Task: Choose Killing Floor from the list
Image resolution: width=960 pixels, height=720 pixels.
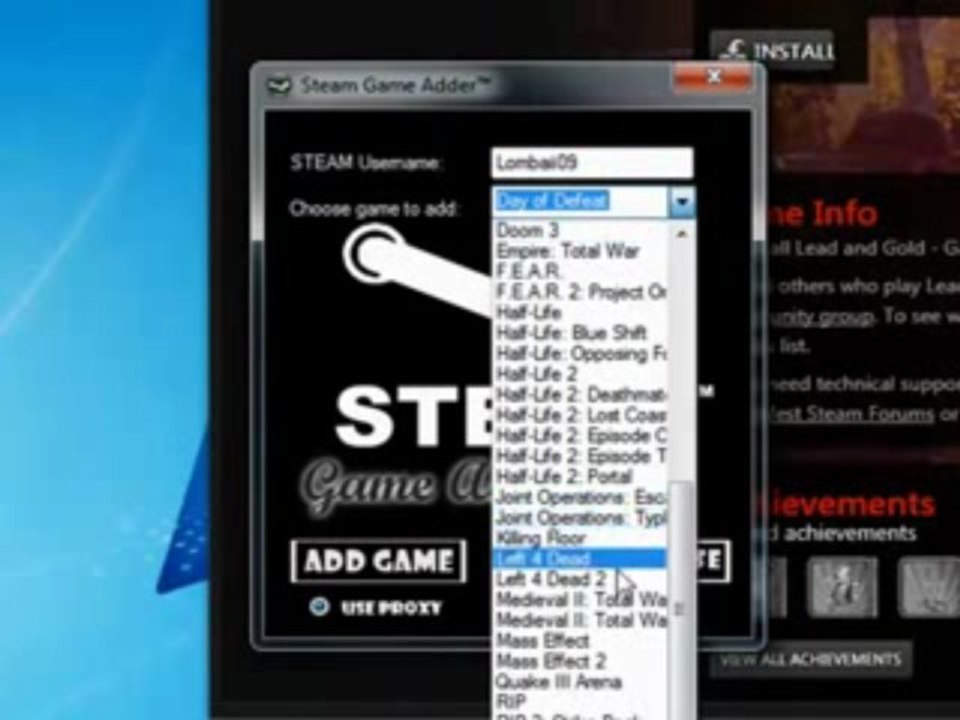Action: pyautogui.click(x=580, y=538)
